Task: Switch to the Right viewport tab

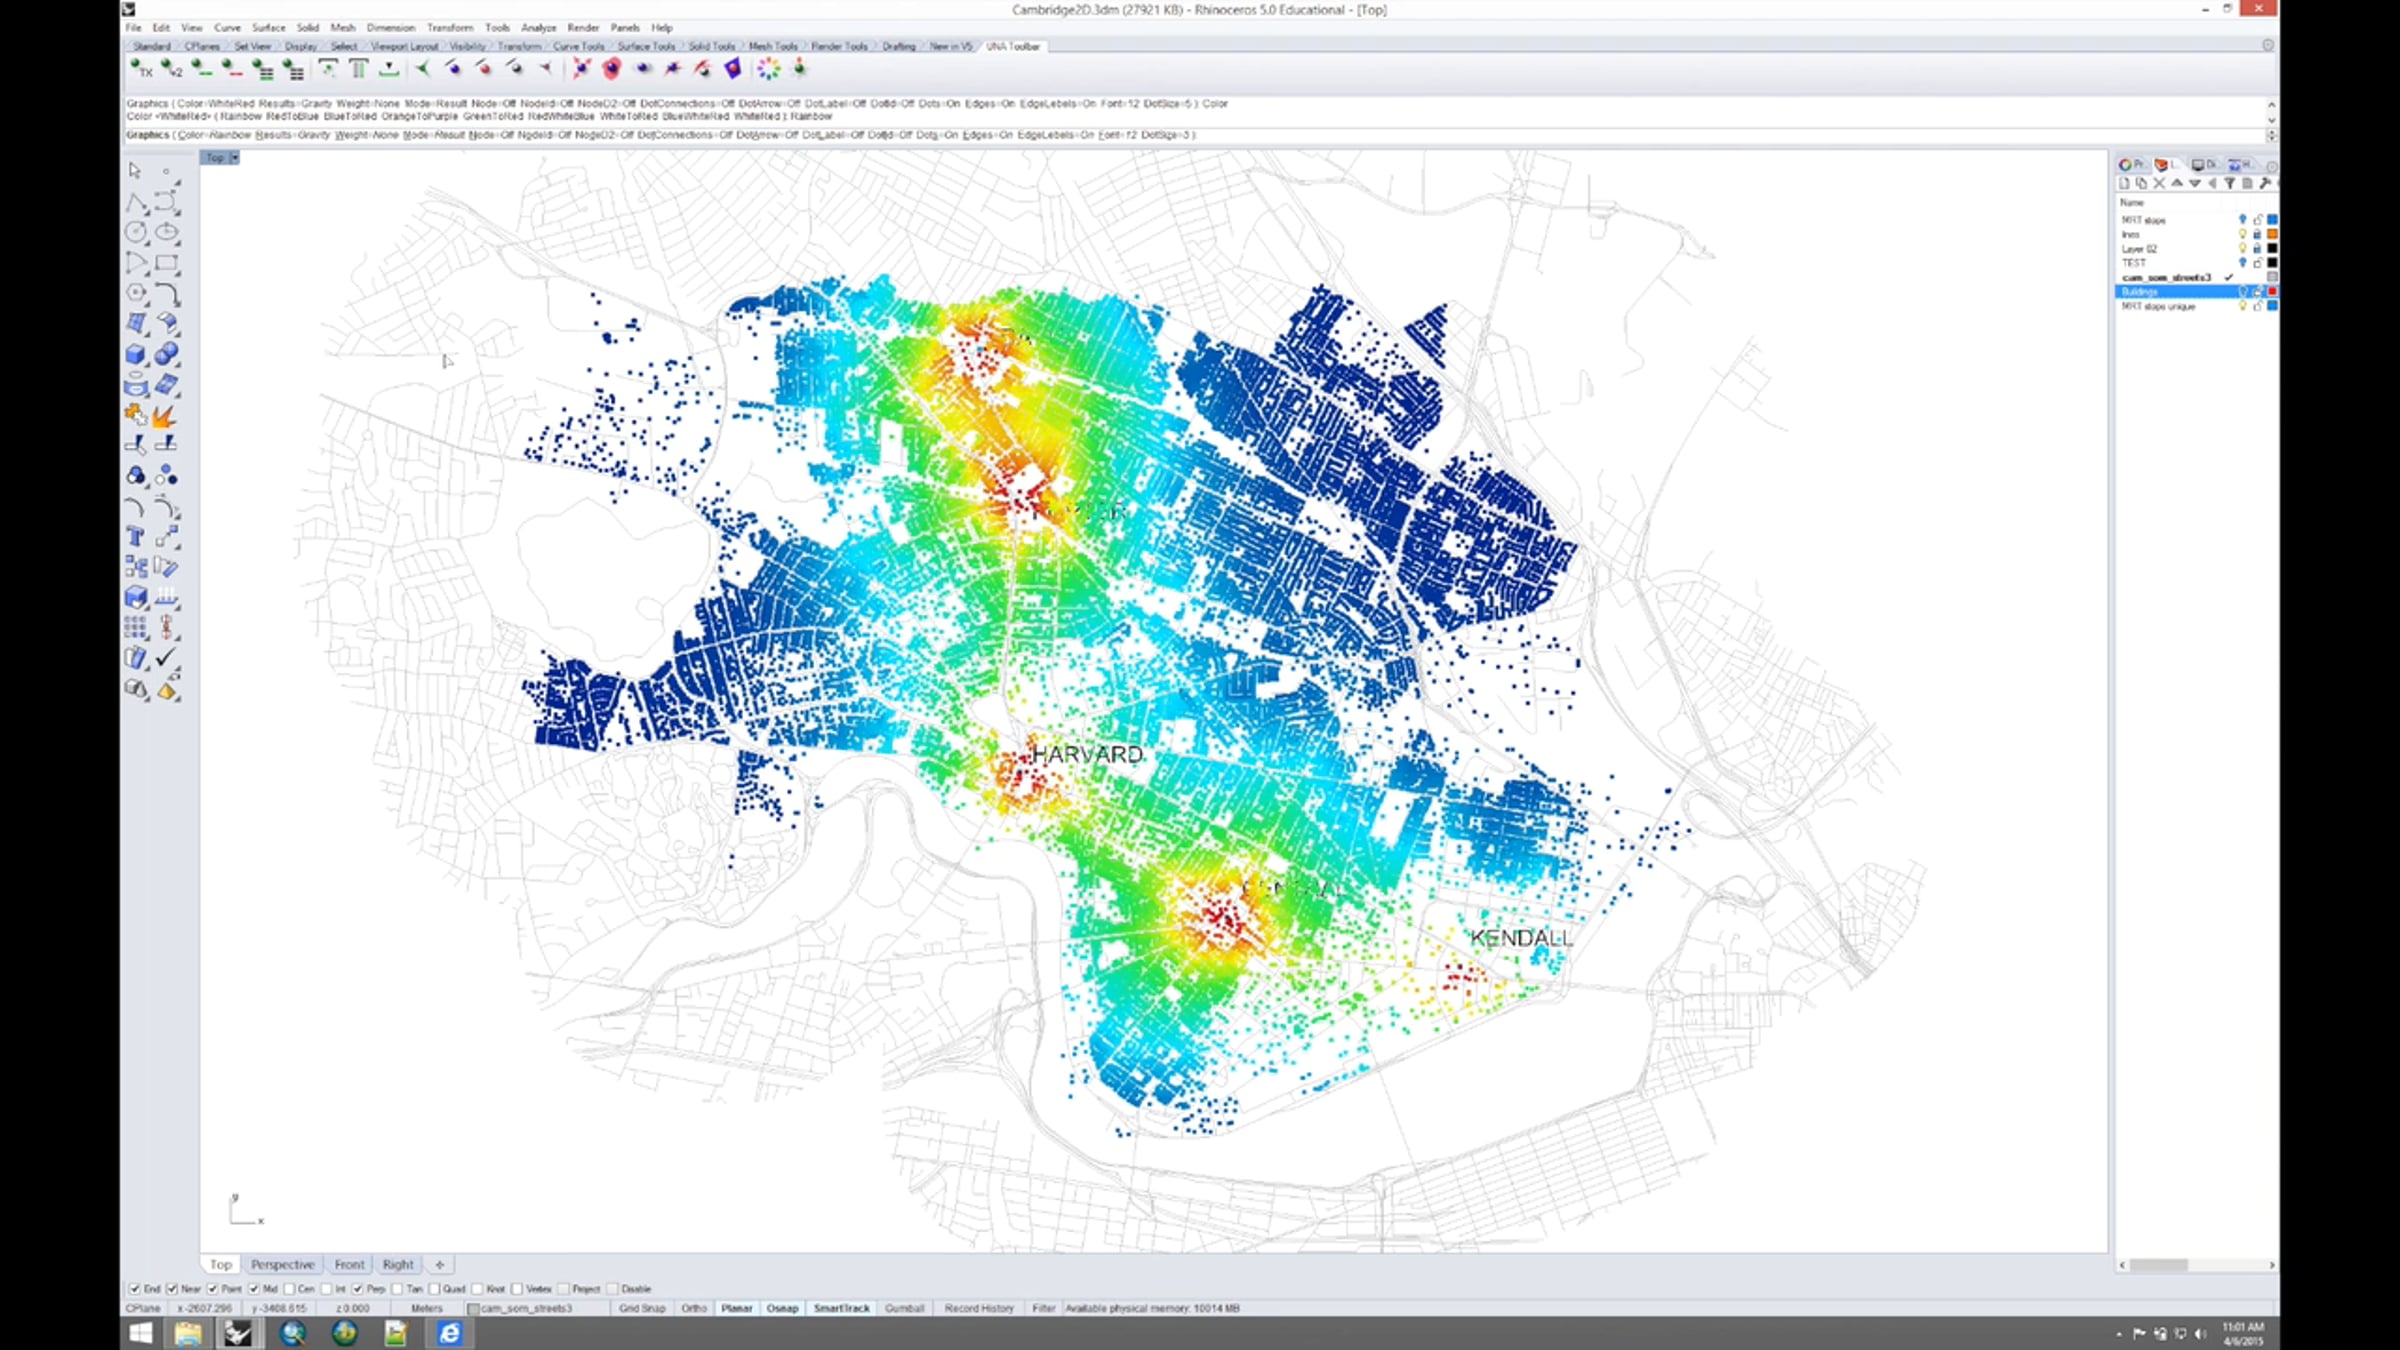Action: [x=397, y=1265]
